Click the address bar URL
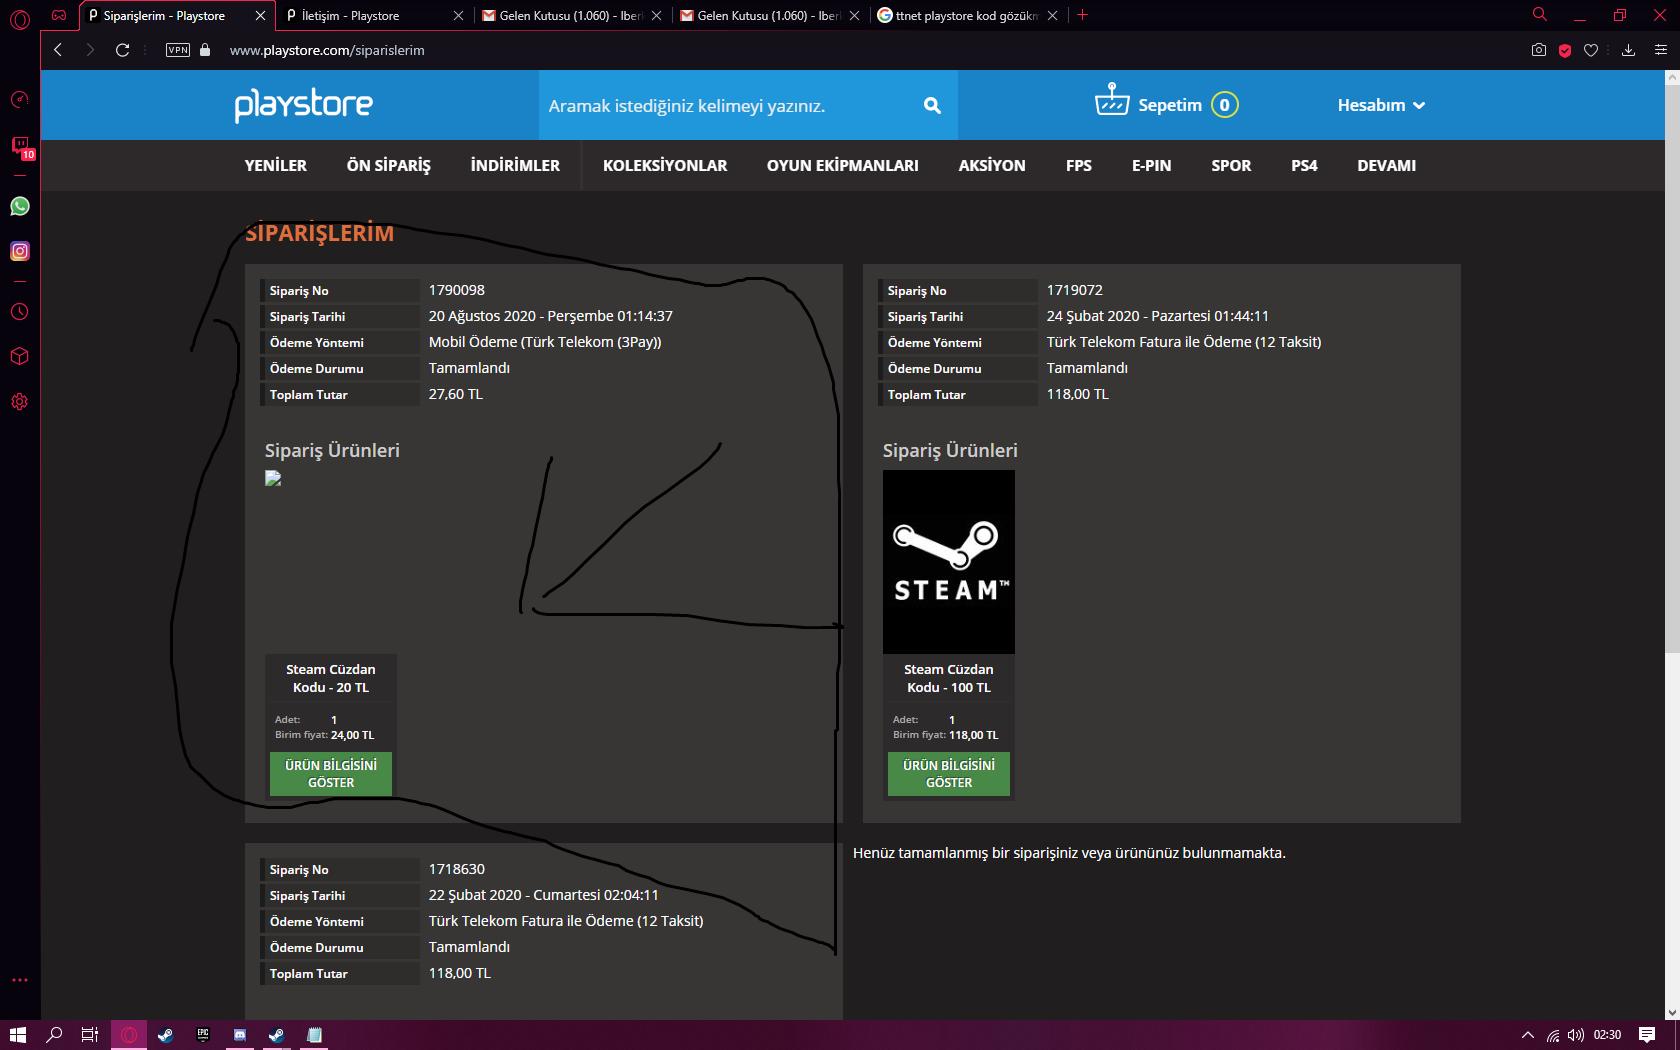Viewport: 1680px width, 1050px height. (x=327, y=50)
